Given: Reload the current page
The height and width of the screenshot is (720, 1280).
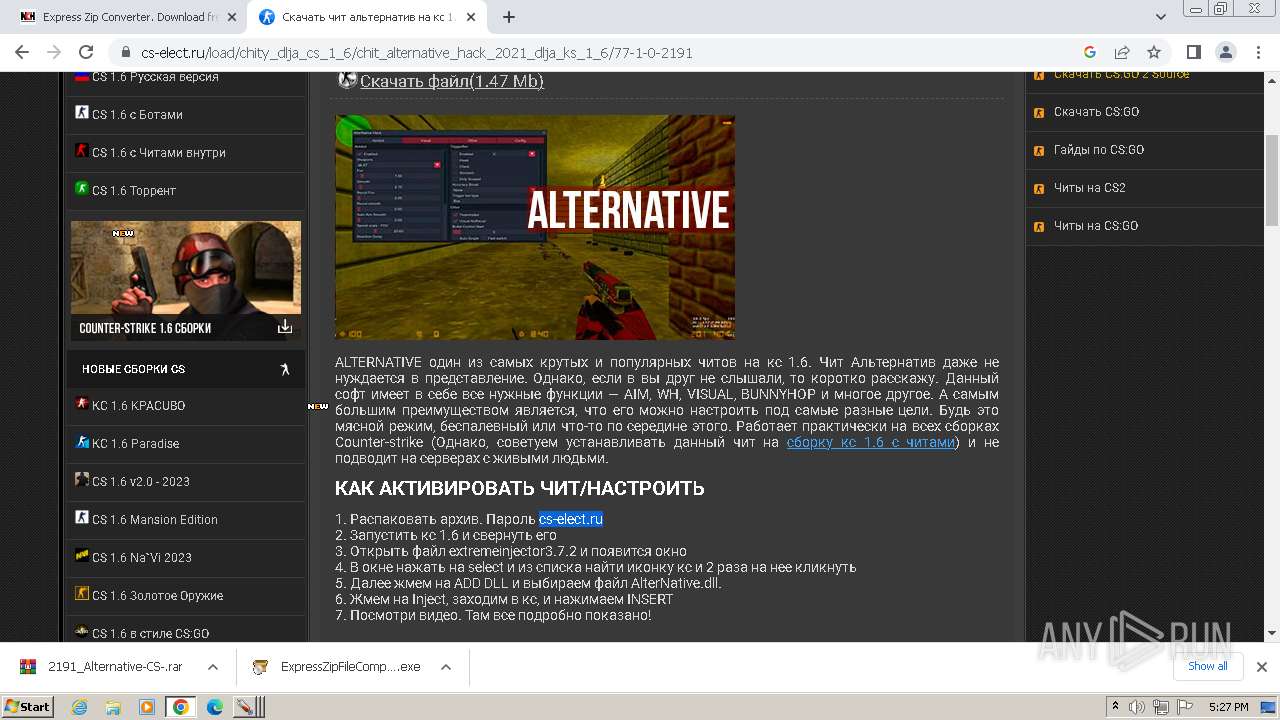Looking at the screenshot, I should (x=86, y=52).
